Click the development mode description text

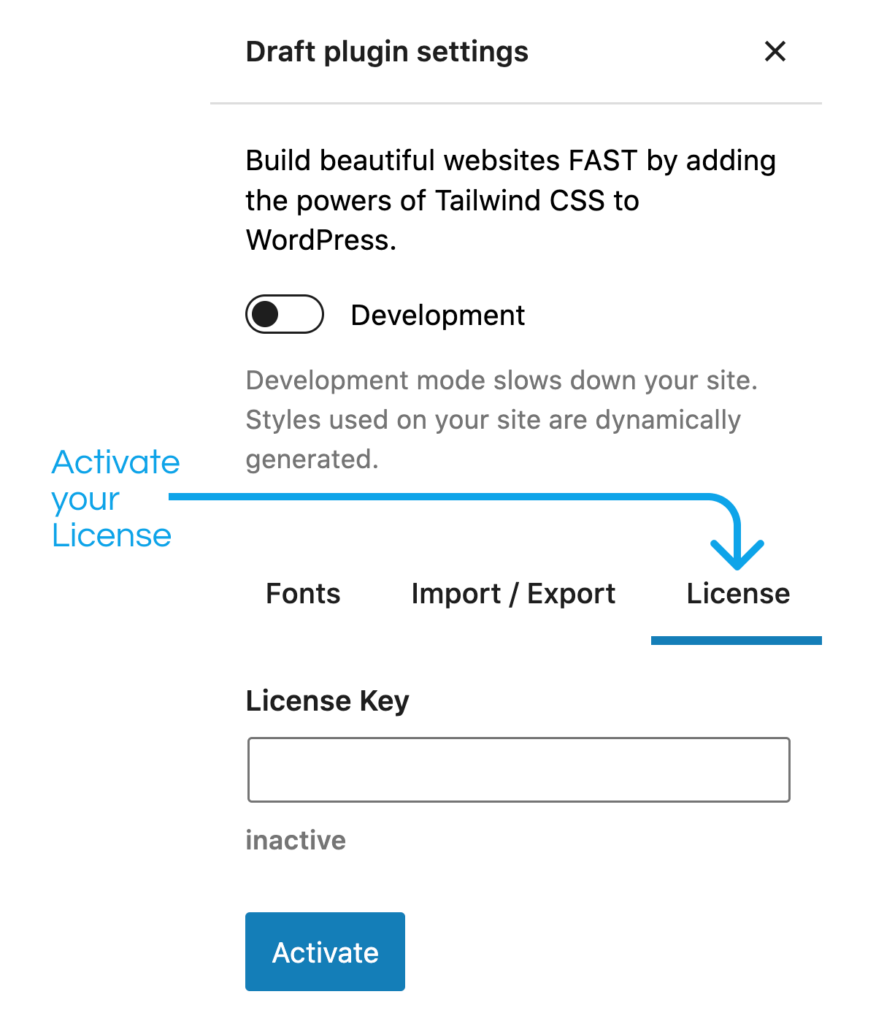pos(499,419)
